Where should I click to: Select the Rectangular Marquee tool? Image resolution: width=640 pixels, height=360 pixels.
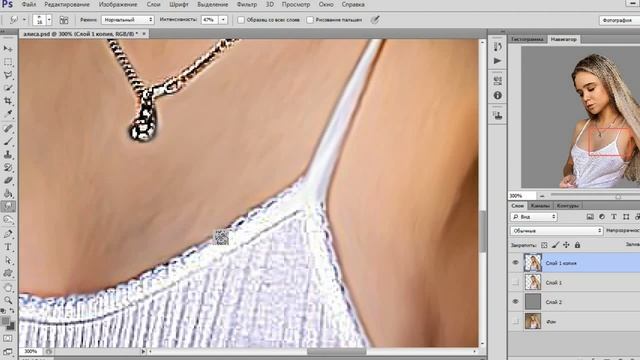(8, 62)
